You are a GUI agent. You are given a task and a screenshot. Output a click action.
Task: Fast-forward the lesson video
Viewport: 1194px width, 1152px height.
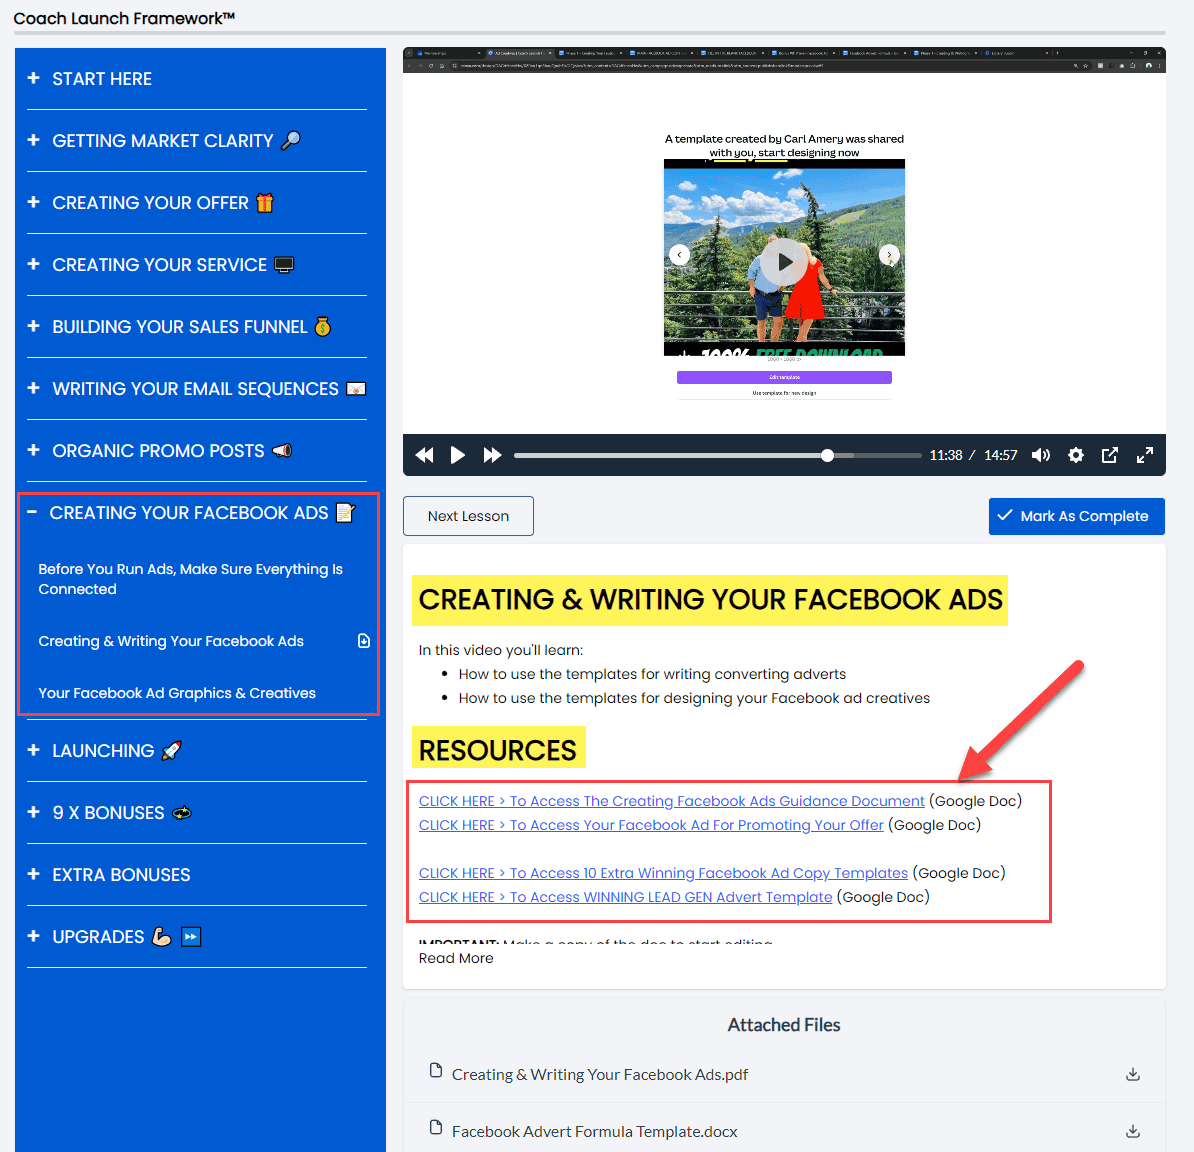click(x=491, y=455)
